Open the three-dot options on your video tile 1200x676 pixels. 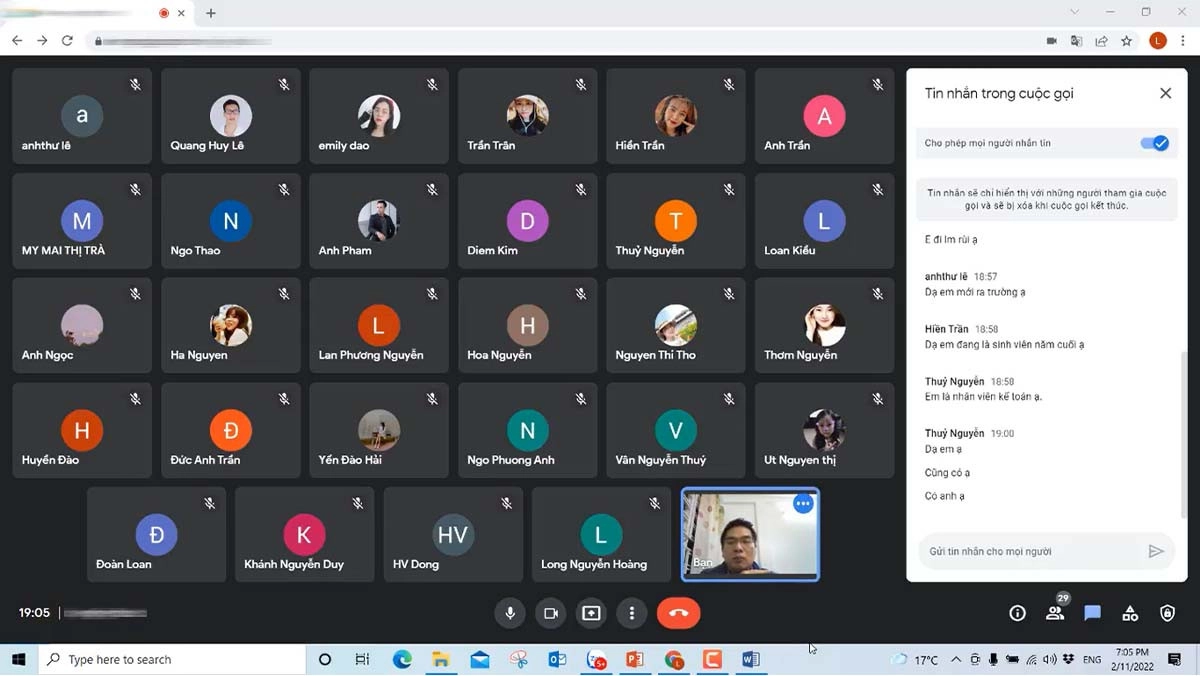pyautogui.click(x=802, y=504)
